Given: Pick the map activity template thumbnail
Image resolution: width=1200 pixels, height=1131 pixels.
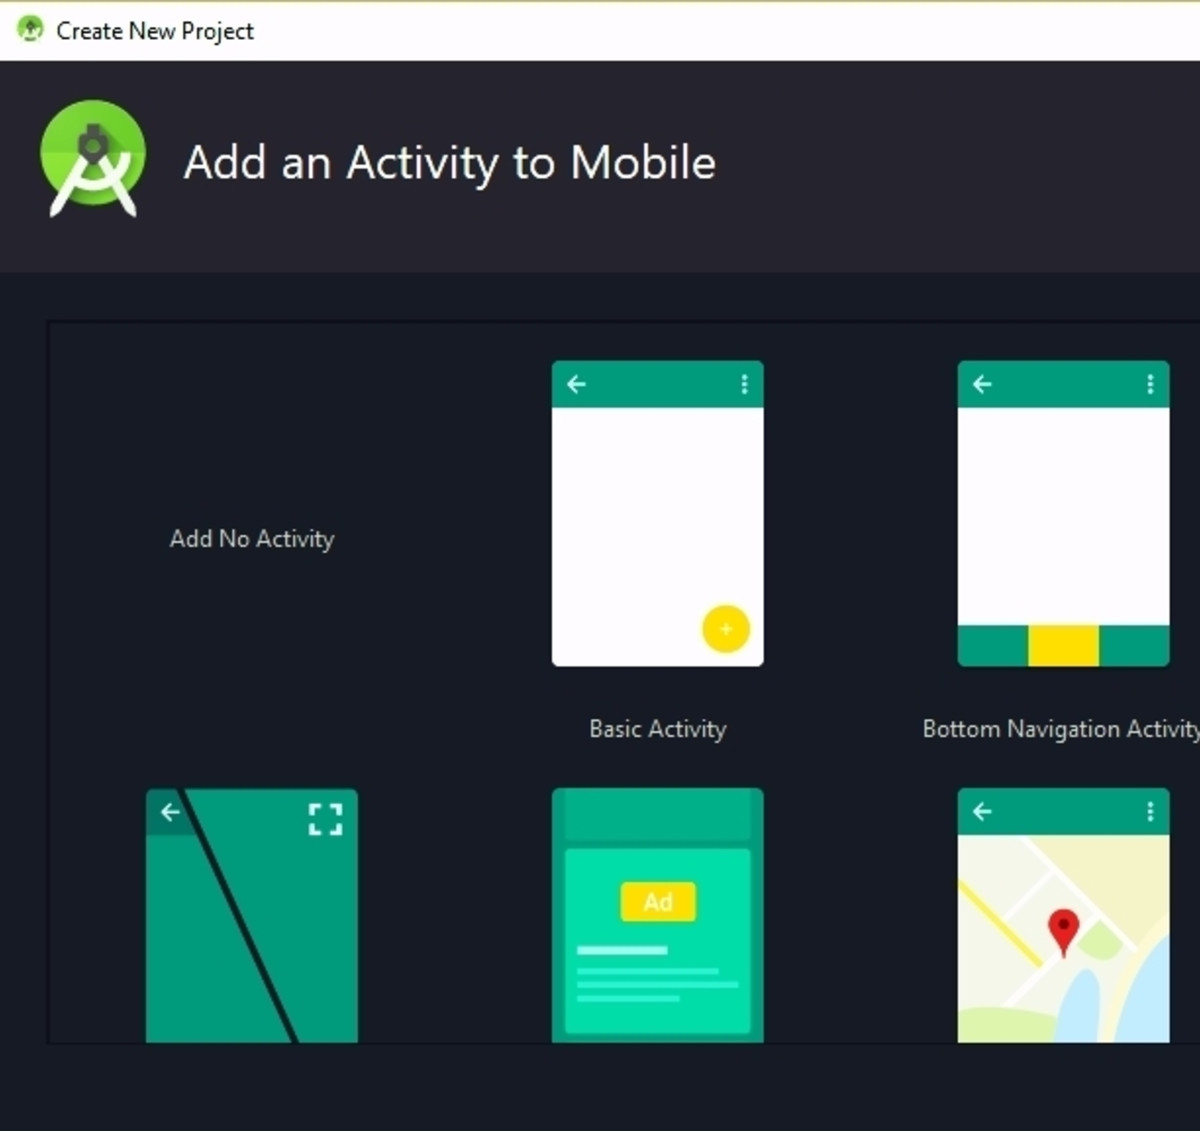Looking at the screenshot, I should tap(1063, 915).
